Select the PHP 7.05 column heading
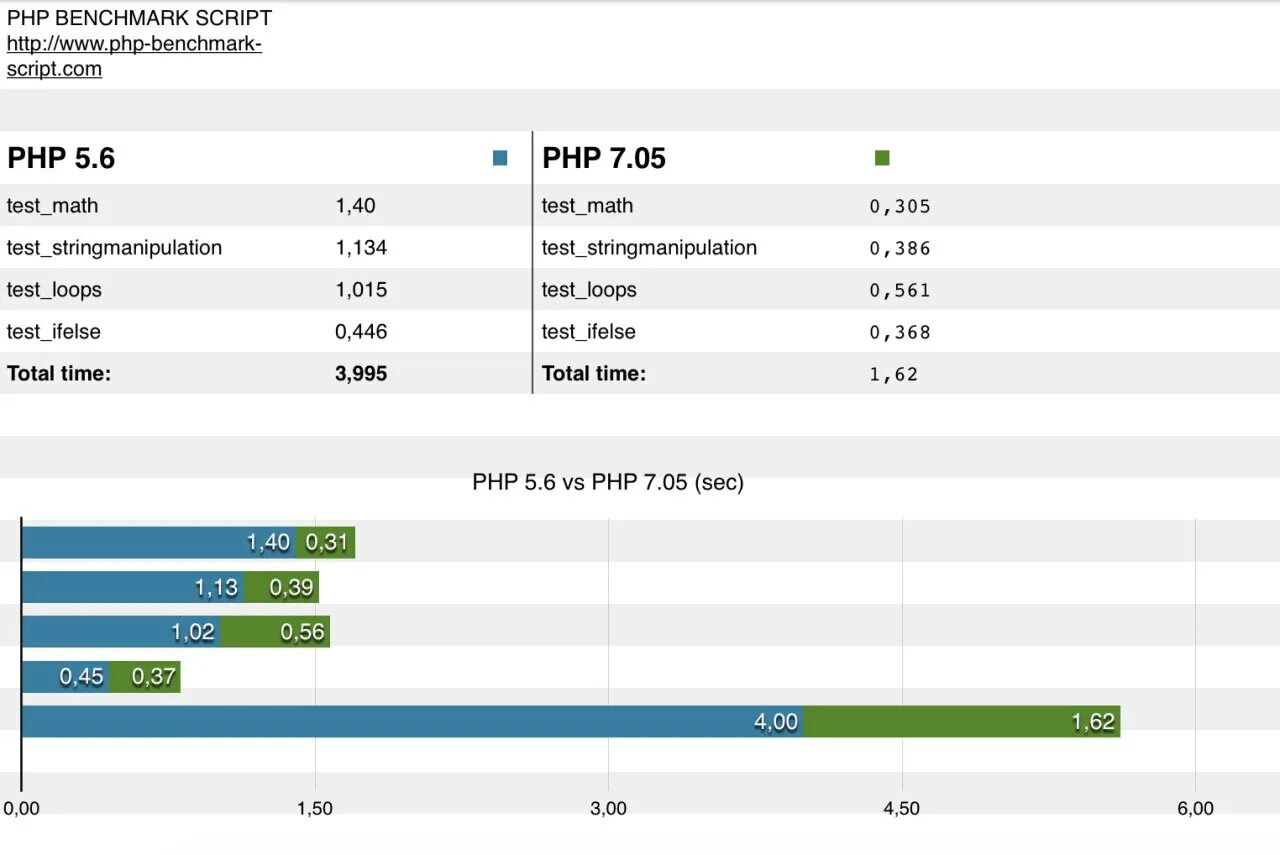 point(604,158)
